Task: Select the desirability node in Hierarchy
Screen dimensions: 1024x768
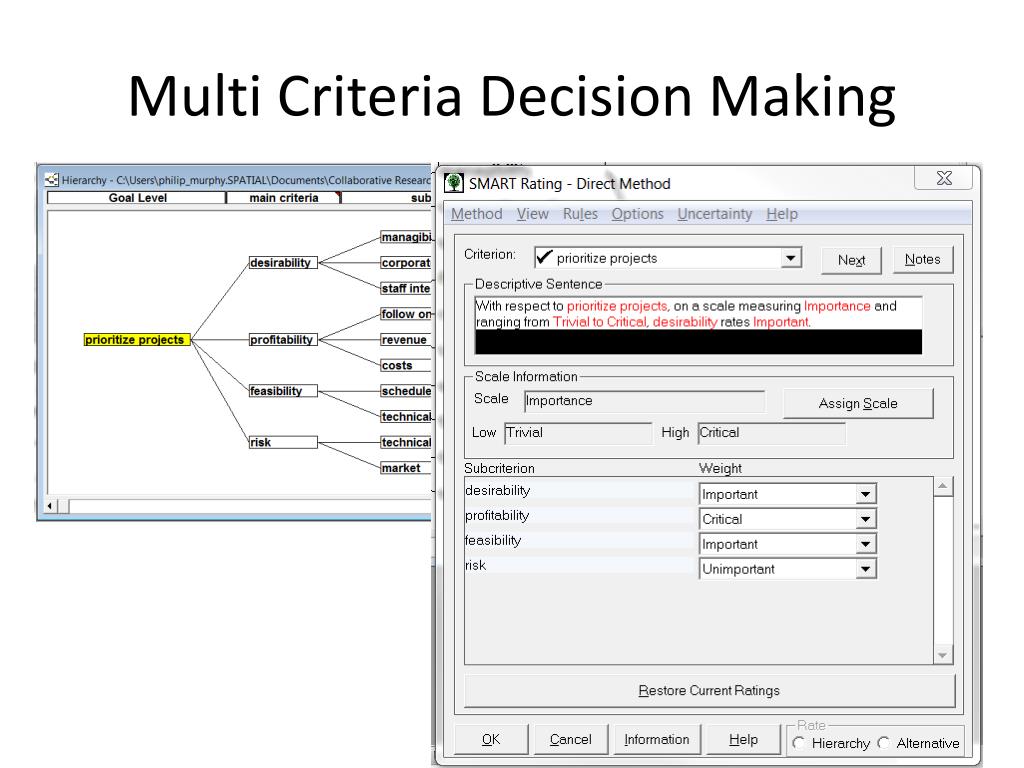Action: click(x=283, y=263)
